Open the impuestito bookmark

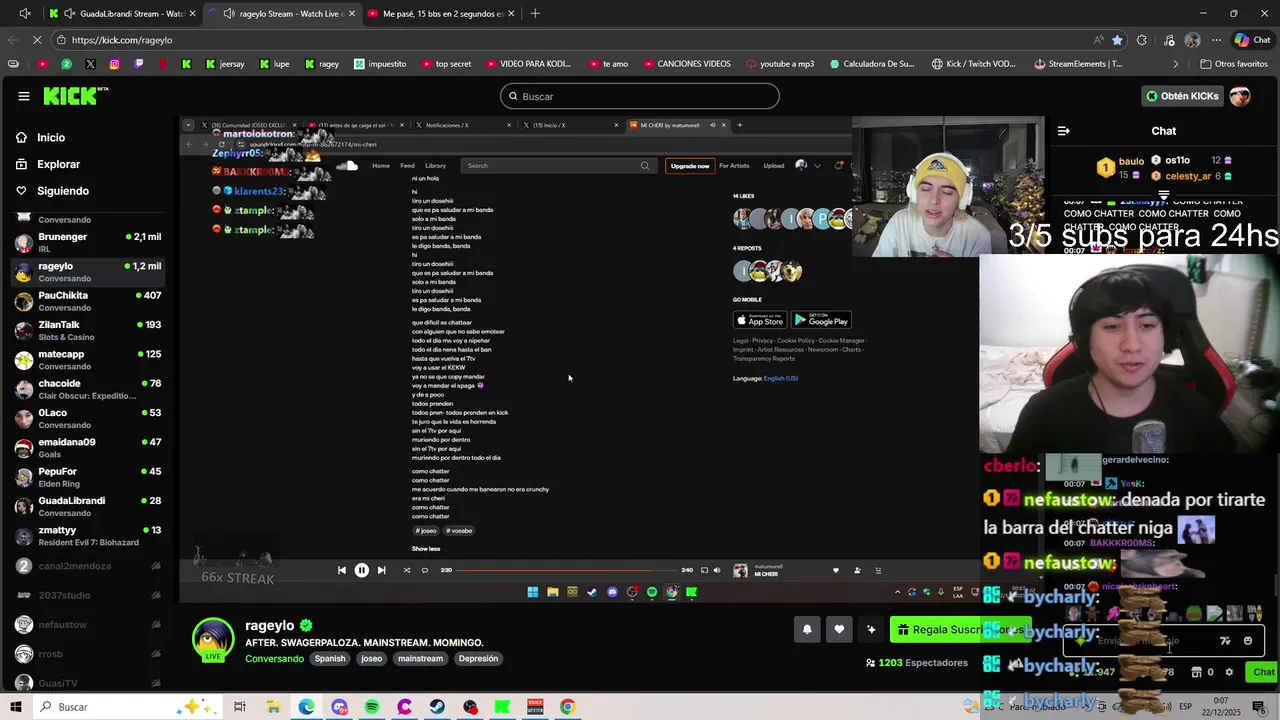pos(380,64)
